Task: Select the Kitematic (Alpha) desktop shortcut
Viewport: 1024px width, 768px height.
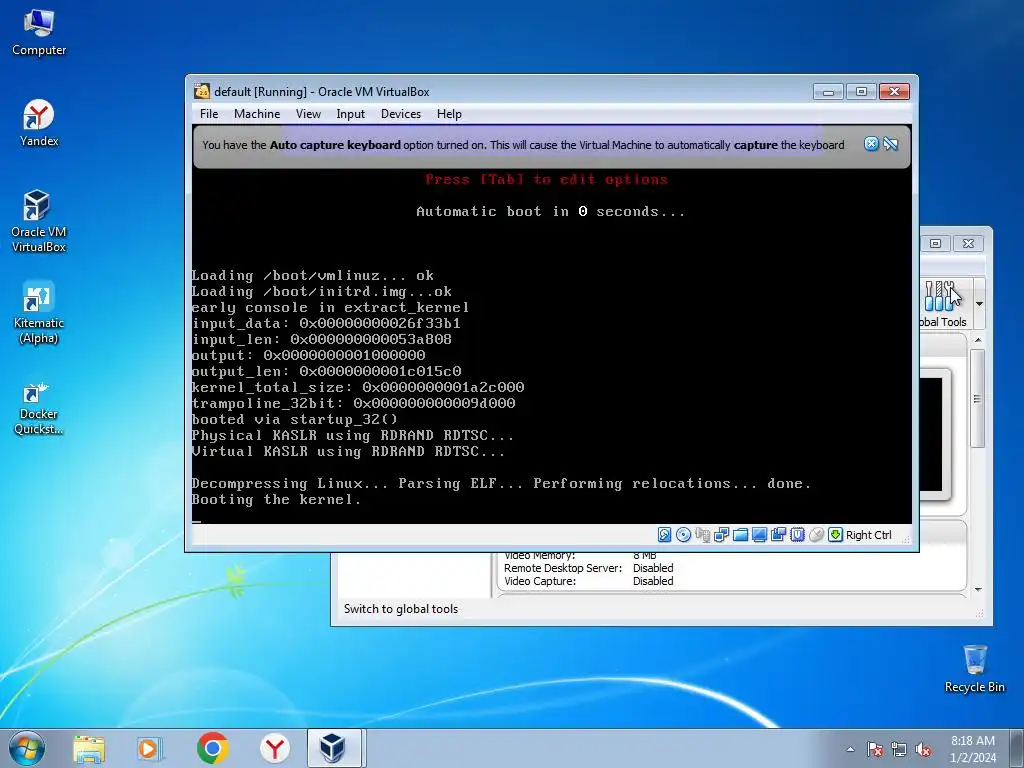Action: (x=39, y=312)
